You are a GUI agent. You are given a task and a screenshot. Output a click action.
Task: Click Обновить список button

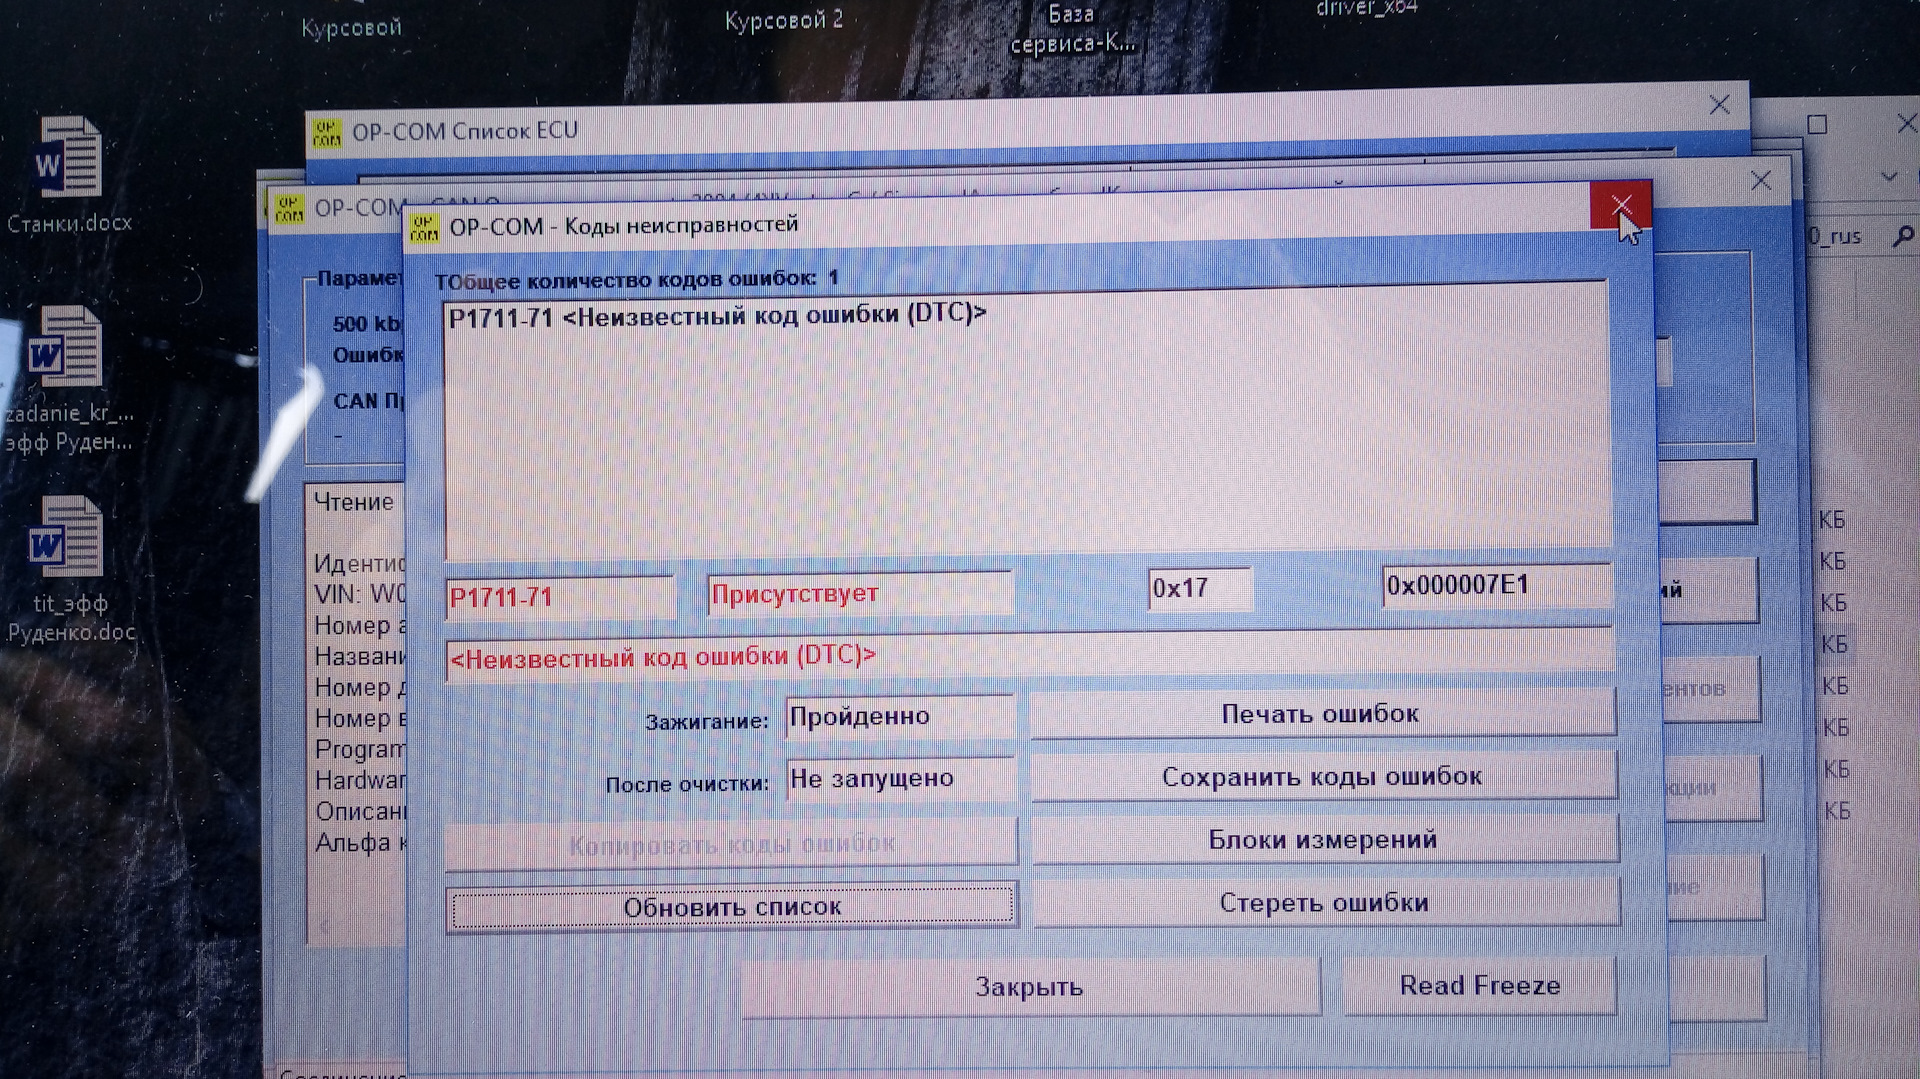732,907
